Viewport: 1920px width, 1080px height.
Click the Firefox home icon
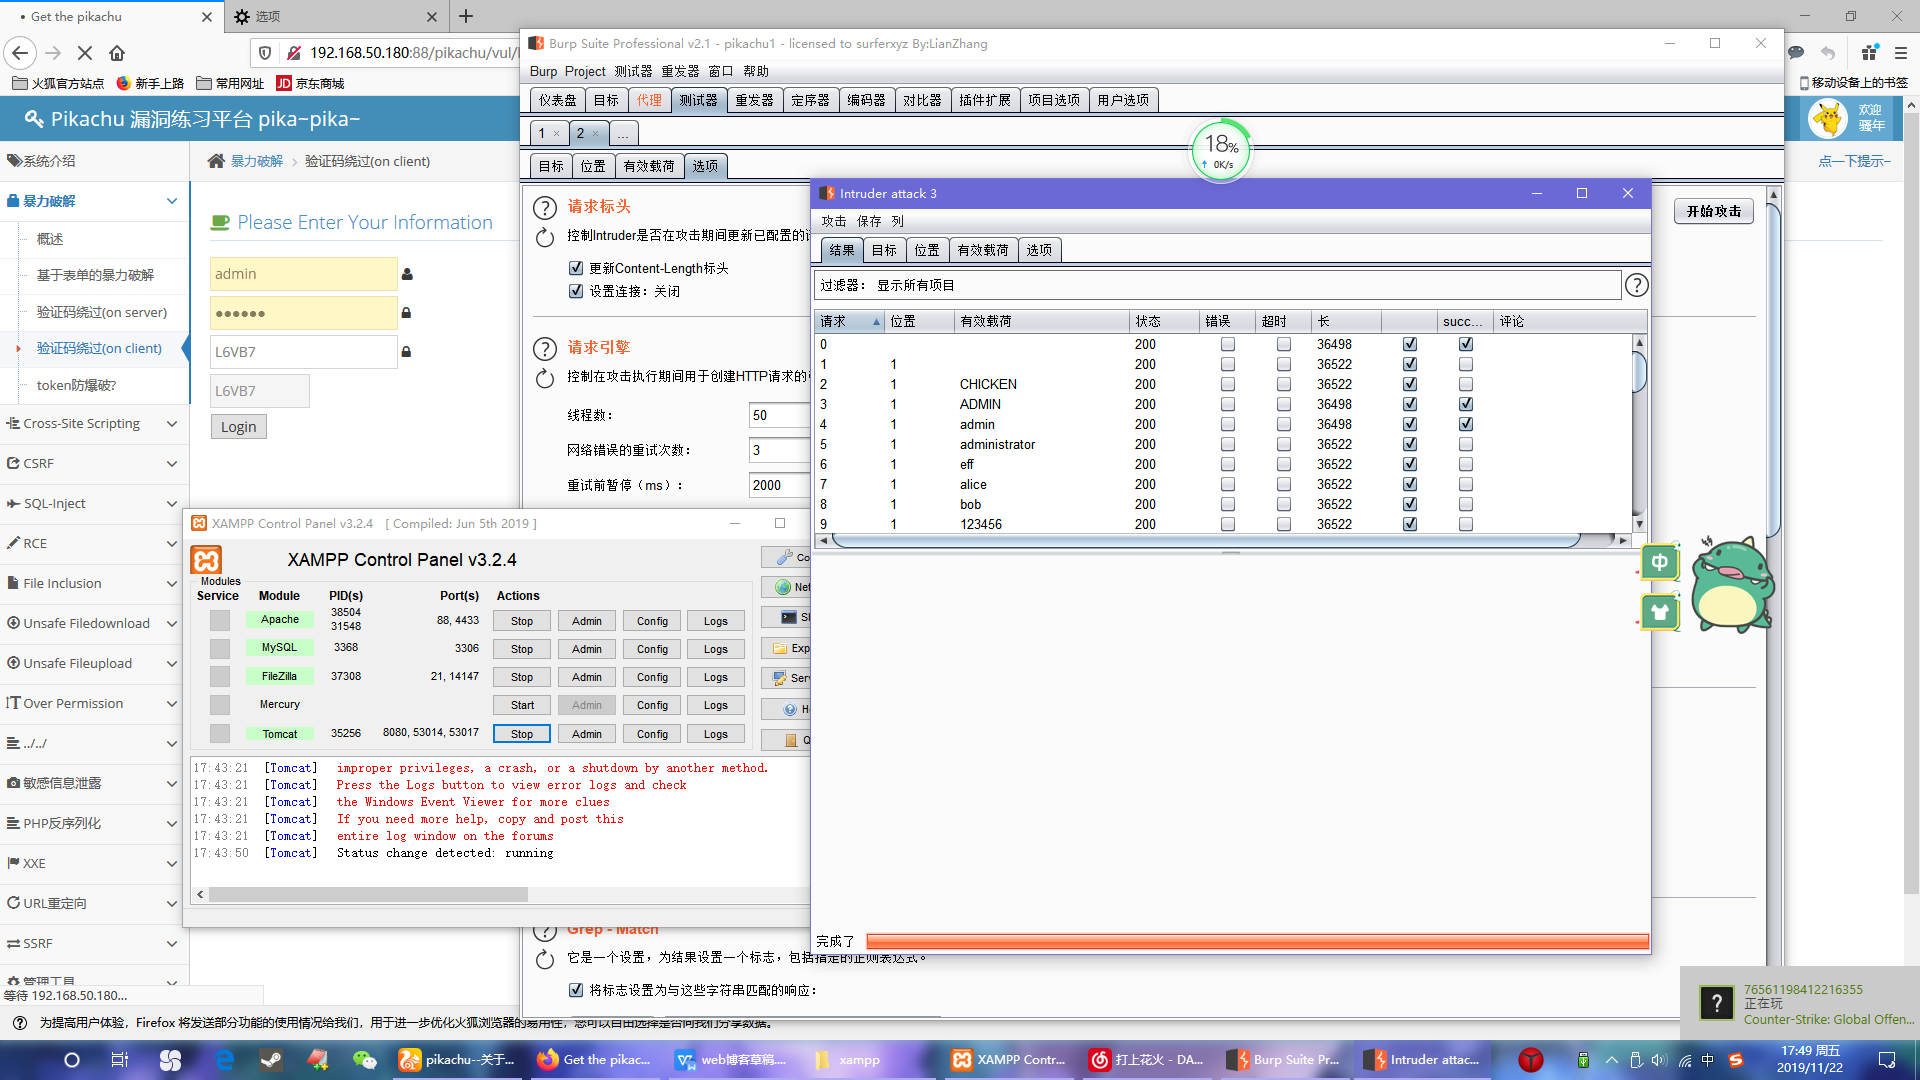(x=117, y=53)
